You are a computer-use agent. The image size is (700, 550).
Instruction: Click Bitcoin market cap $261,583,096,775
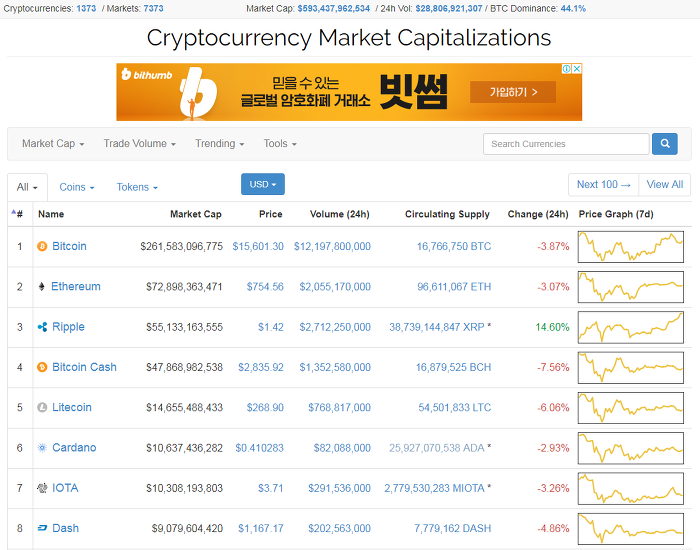pyautogui.click(x=181, y=246)
